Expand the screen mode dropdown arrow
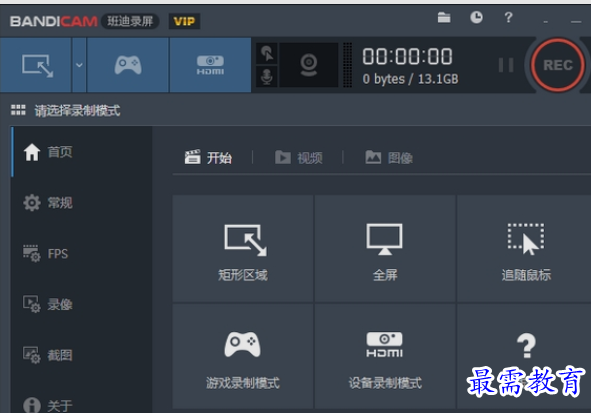The image size is (591, 413). coord(79,65)
